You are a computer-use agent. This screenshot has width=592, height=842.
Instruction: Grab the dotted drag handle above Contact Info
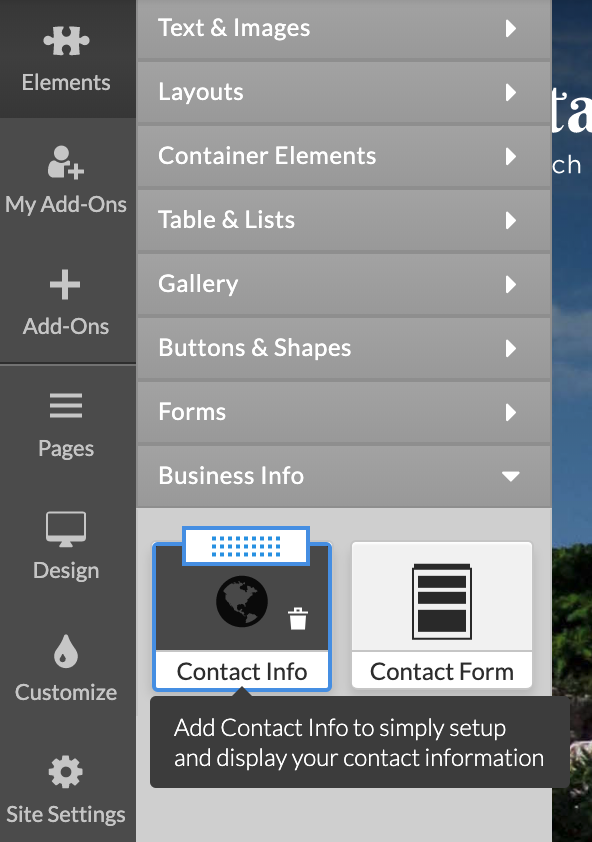coord(246,546)
